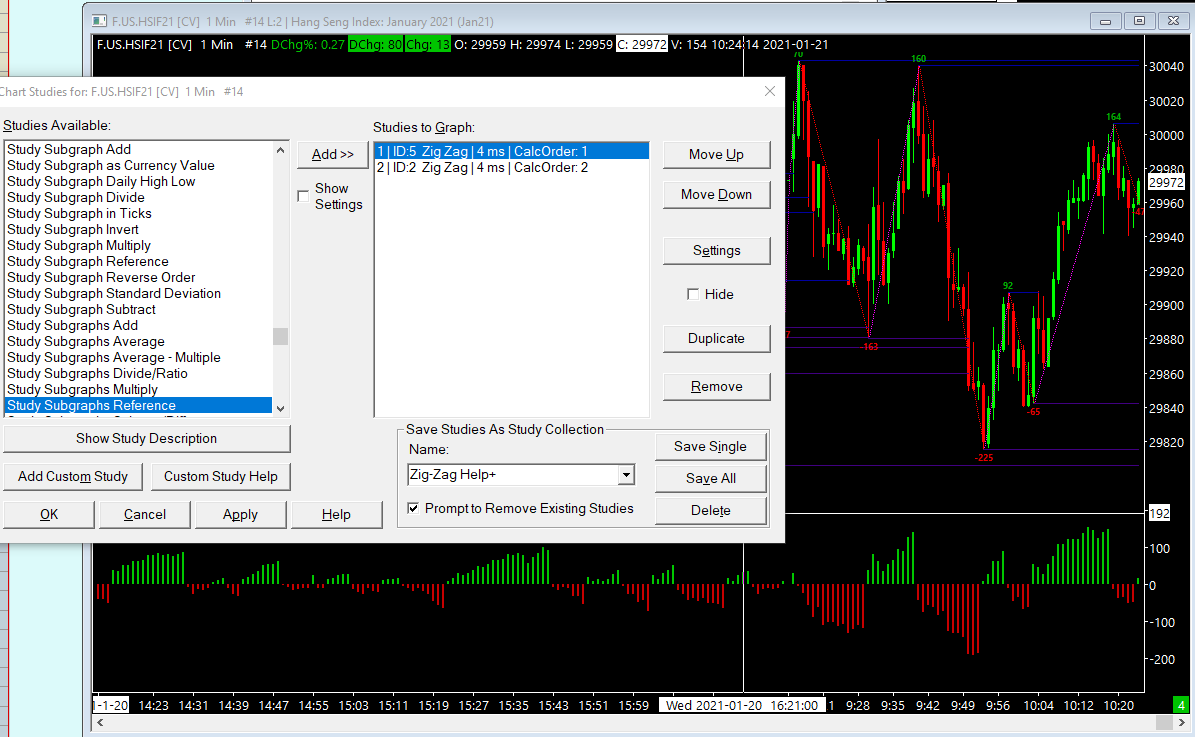1195x737 pixels.
Task: Select Study Subgraphs Multiply
Action: (138, 389)
